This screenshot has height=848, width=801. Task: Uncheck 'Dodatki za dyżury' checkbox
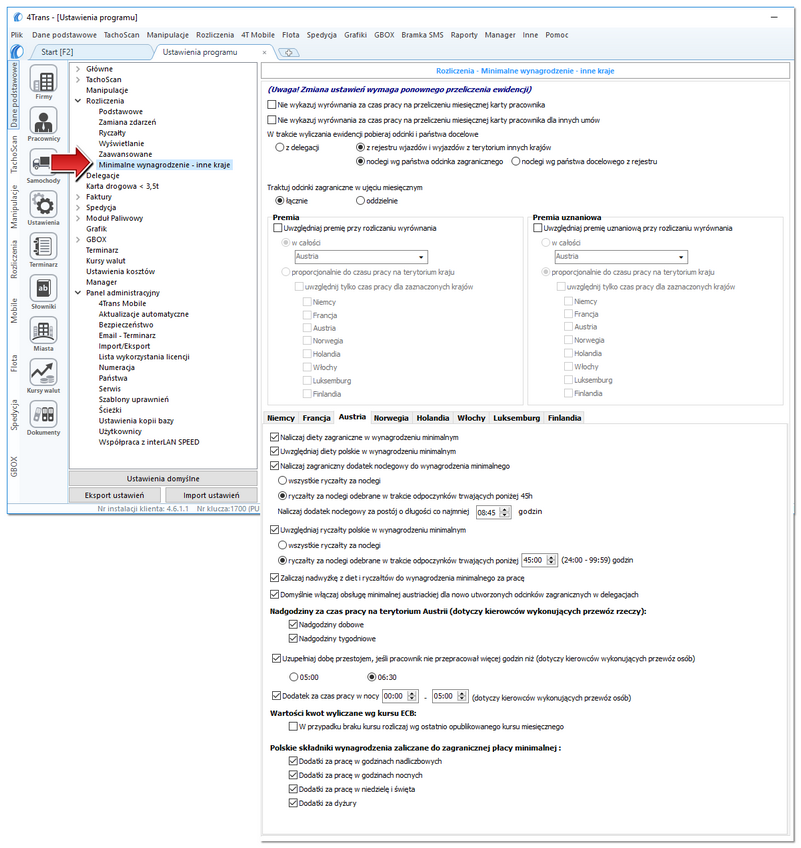point(293,803)
